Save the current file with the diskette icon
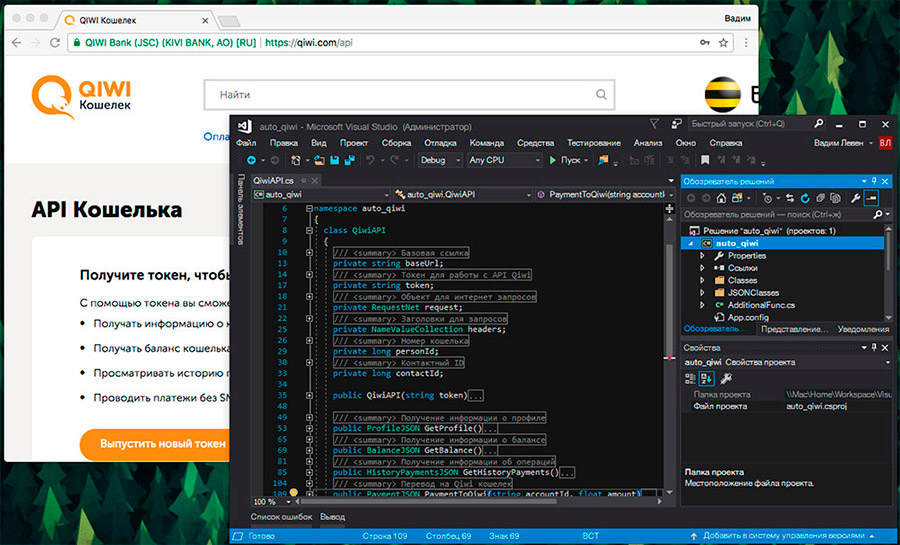900x545 pixels. pos(334,161)
